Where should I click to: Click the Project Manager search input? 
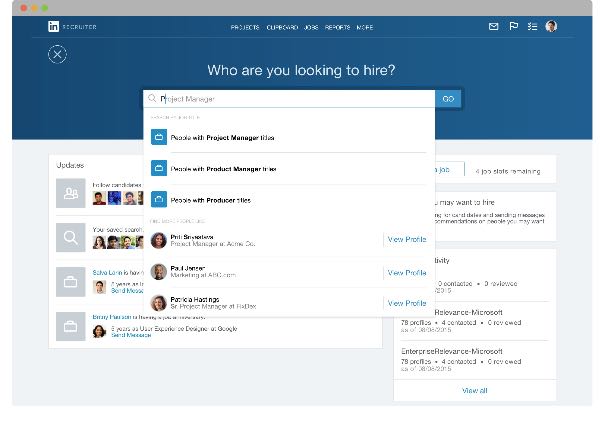(289, 99)
